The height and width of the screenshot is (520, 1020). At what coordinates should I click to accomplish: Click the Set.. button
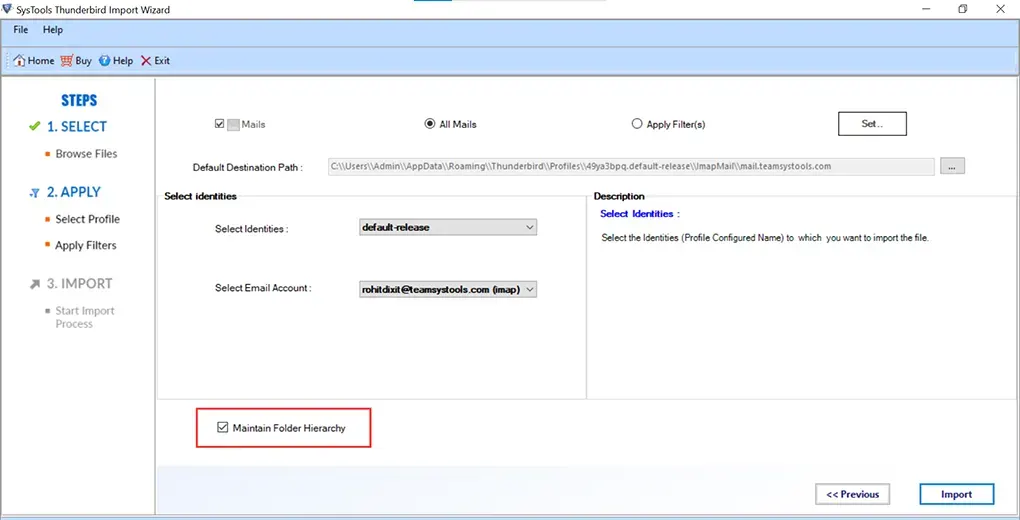(x=872, y=124)
